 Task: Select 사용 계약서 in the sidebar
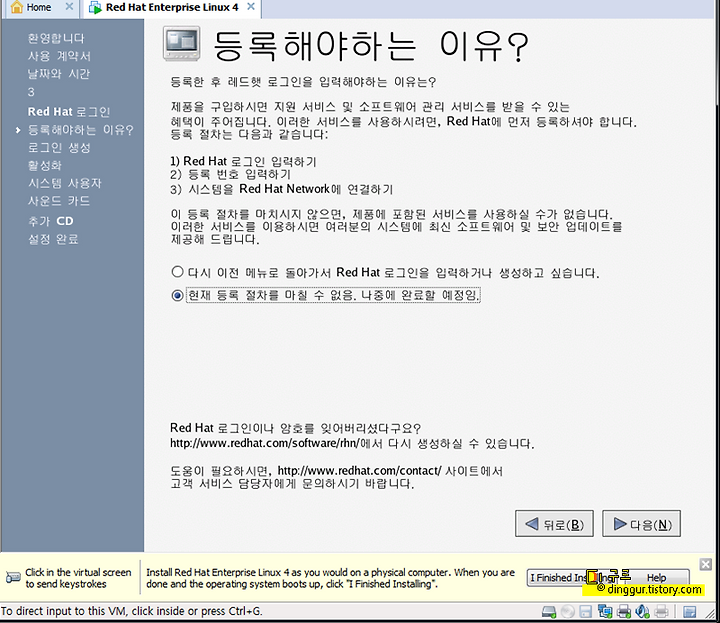(59, 56)
